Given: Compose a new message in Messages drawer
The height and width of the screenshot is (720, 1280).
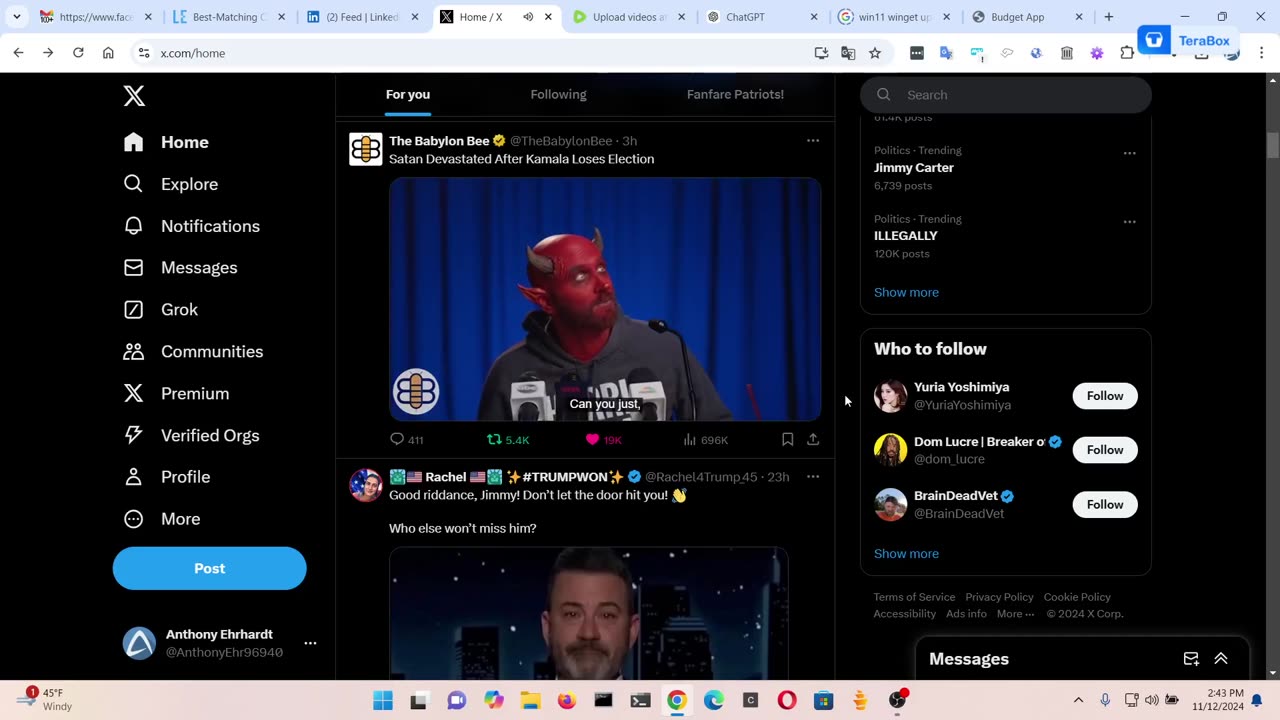Looking at the screenshot, I should click(x=1191, y=659).
